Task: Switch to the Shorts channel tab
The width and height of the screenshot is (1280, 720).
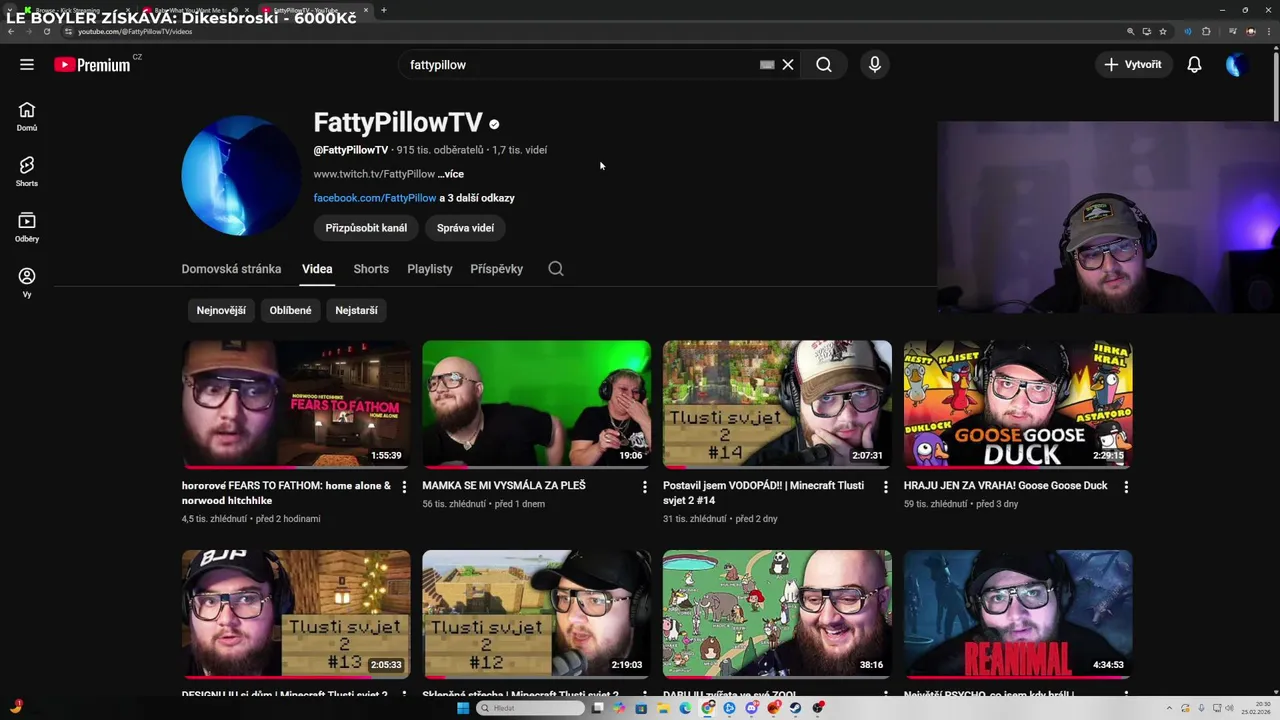Action: 371,269
